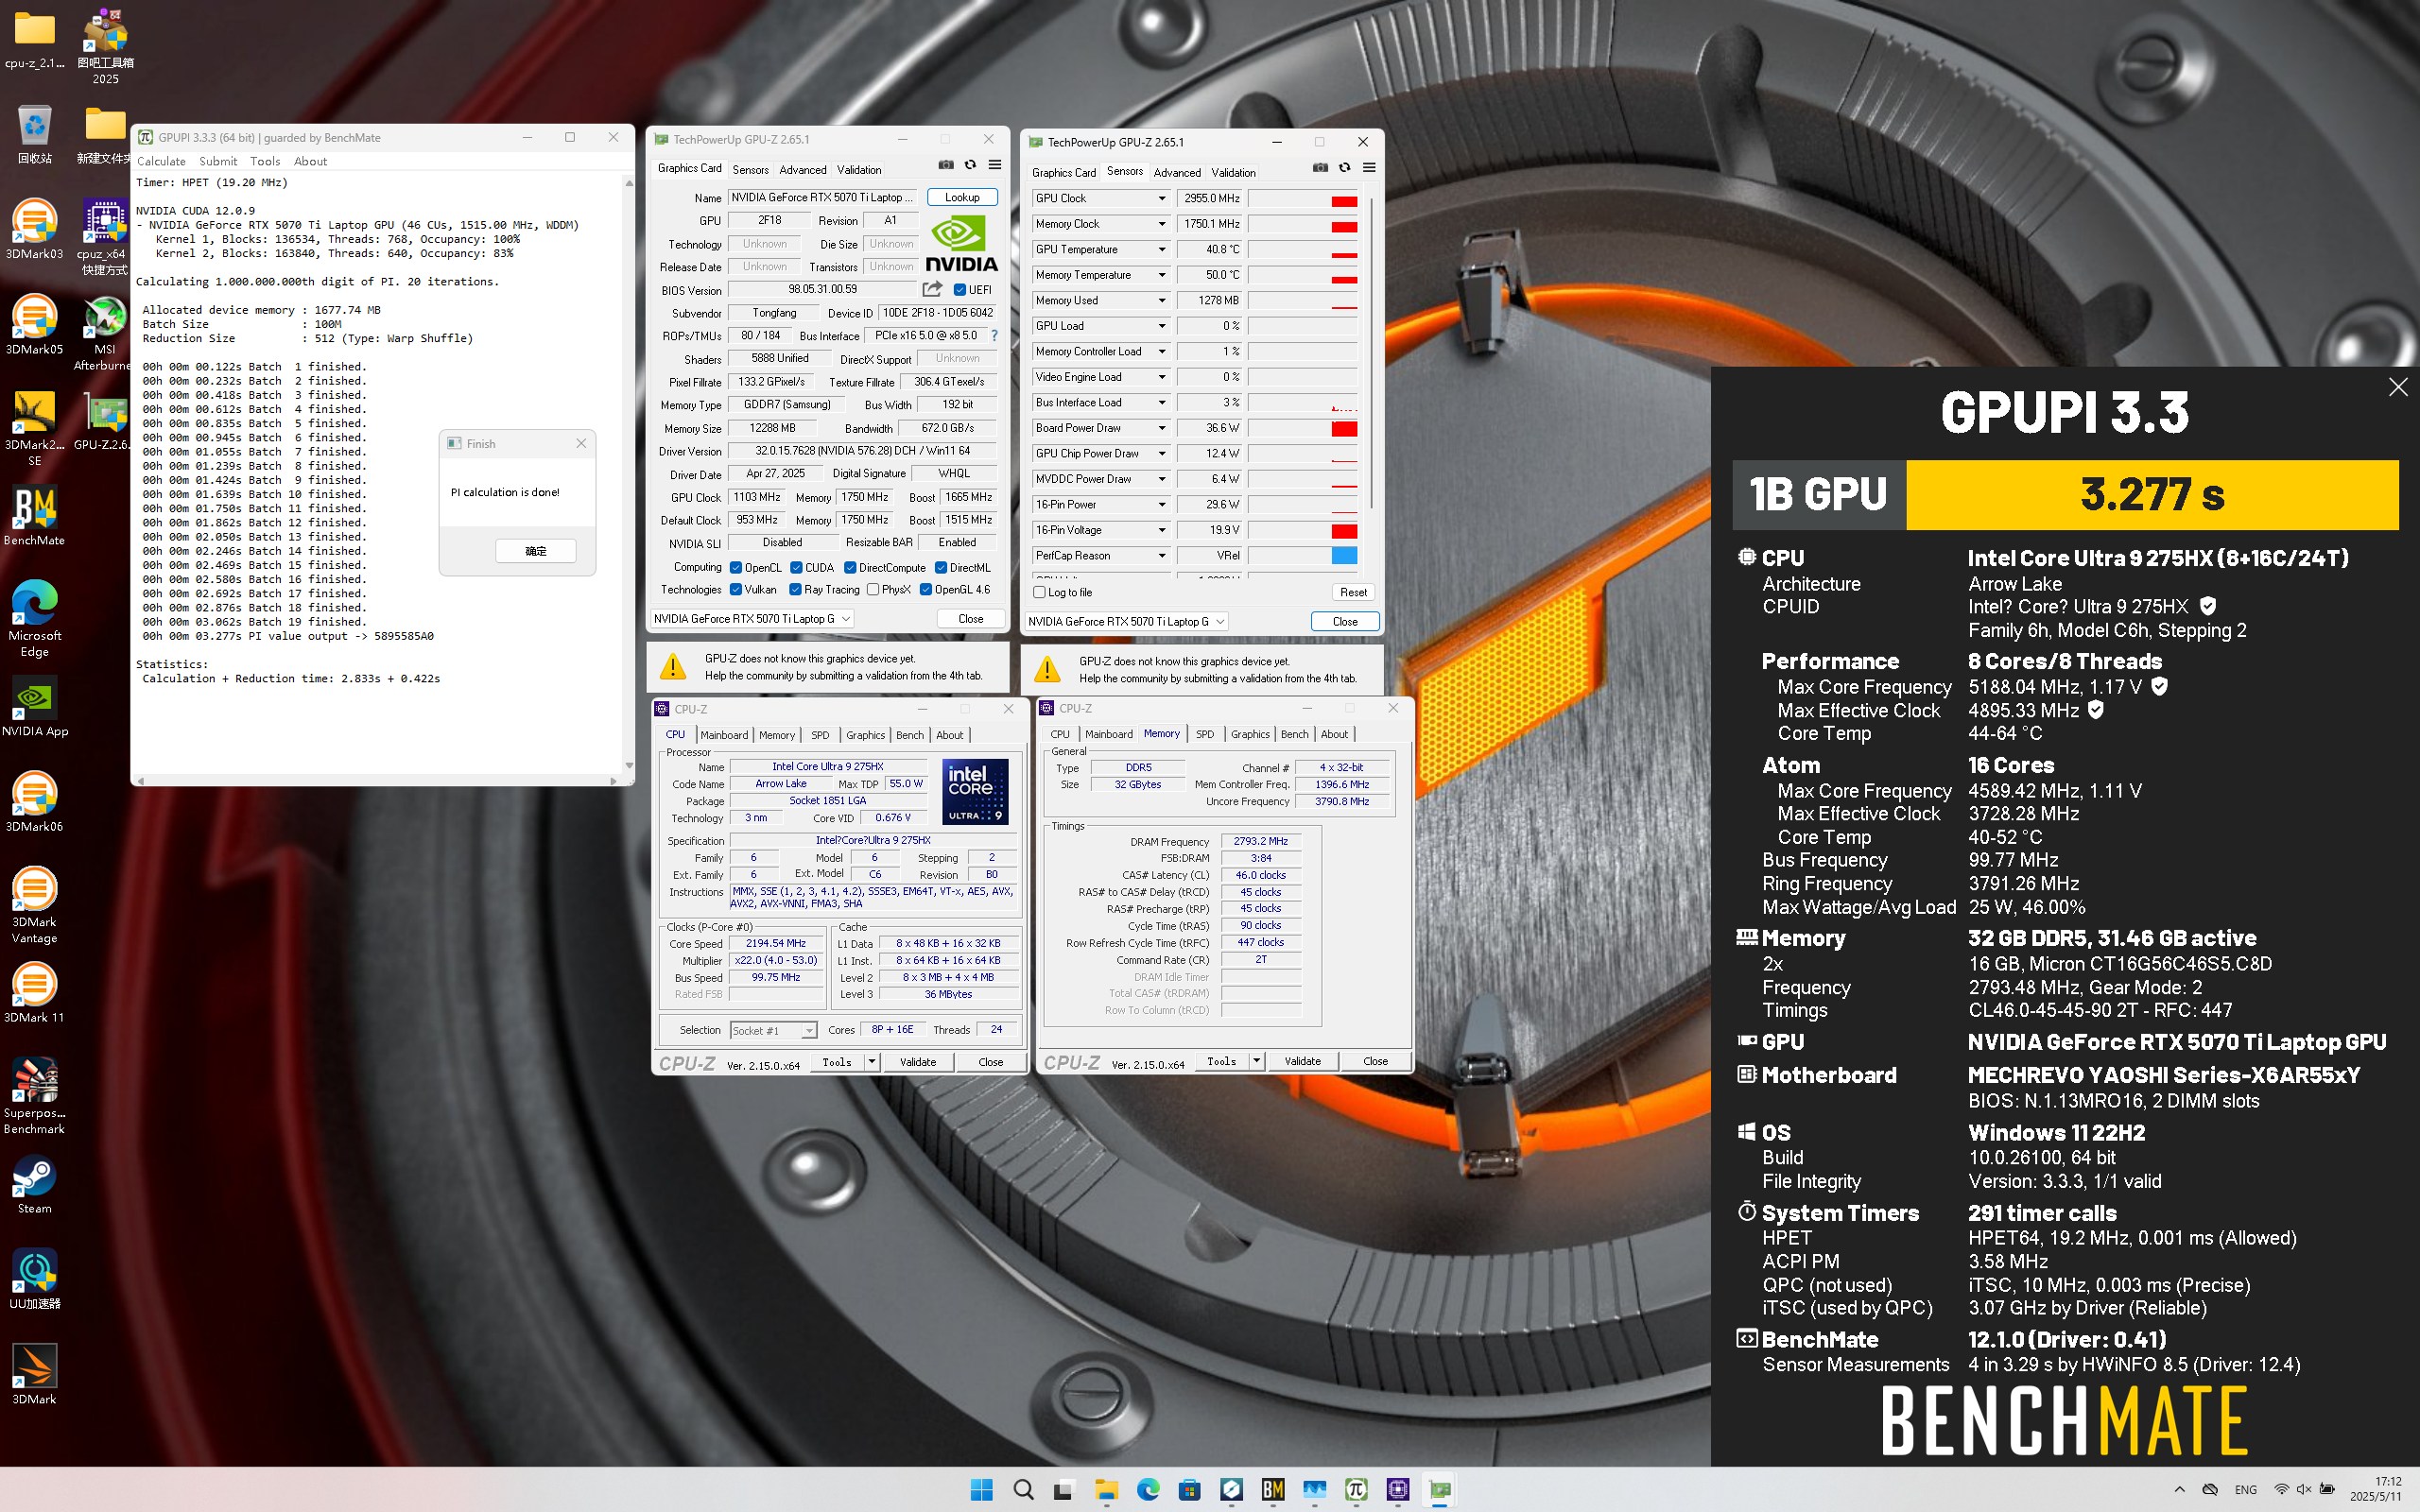Toggle the Vulkan checkbox in GPU-Z

(736, 590)
